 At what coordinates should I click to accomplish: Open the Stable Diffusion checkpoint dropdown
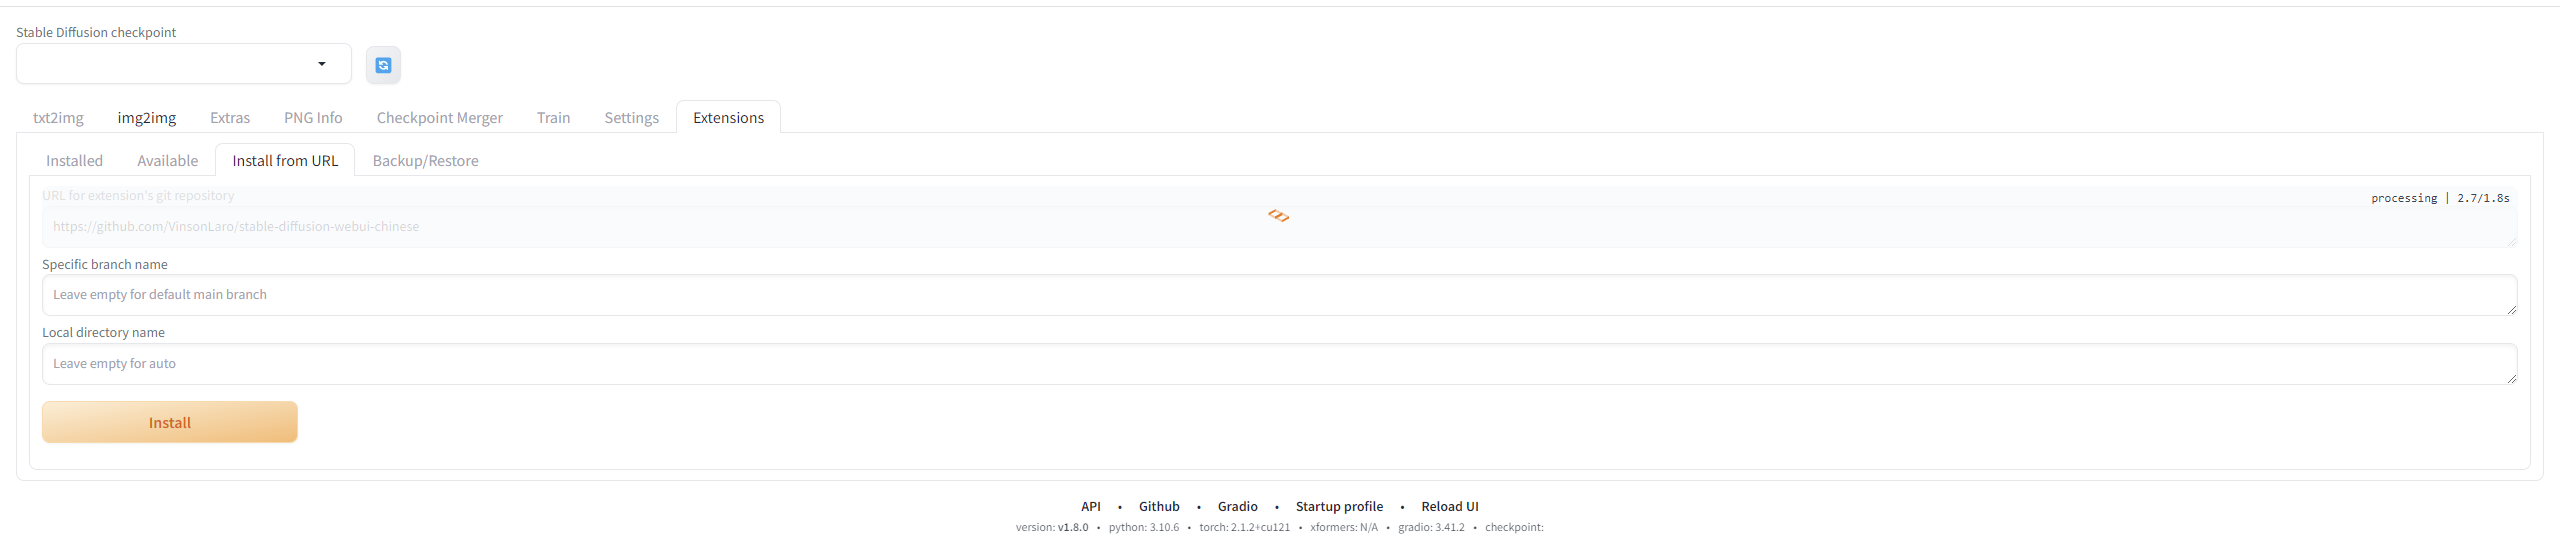click(184, 64)
